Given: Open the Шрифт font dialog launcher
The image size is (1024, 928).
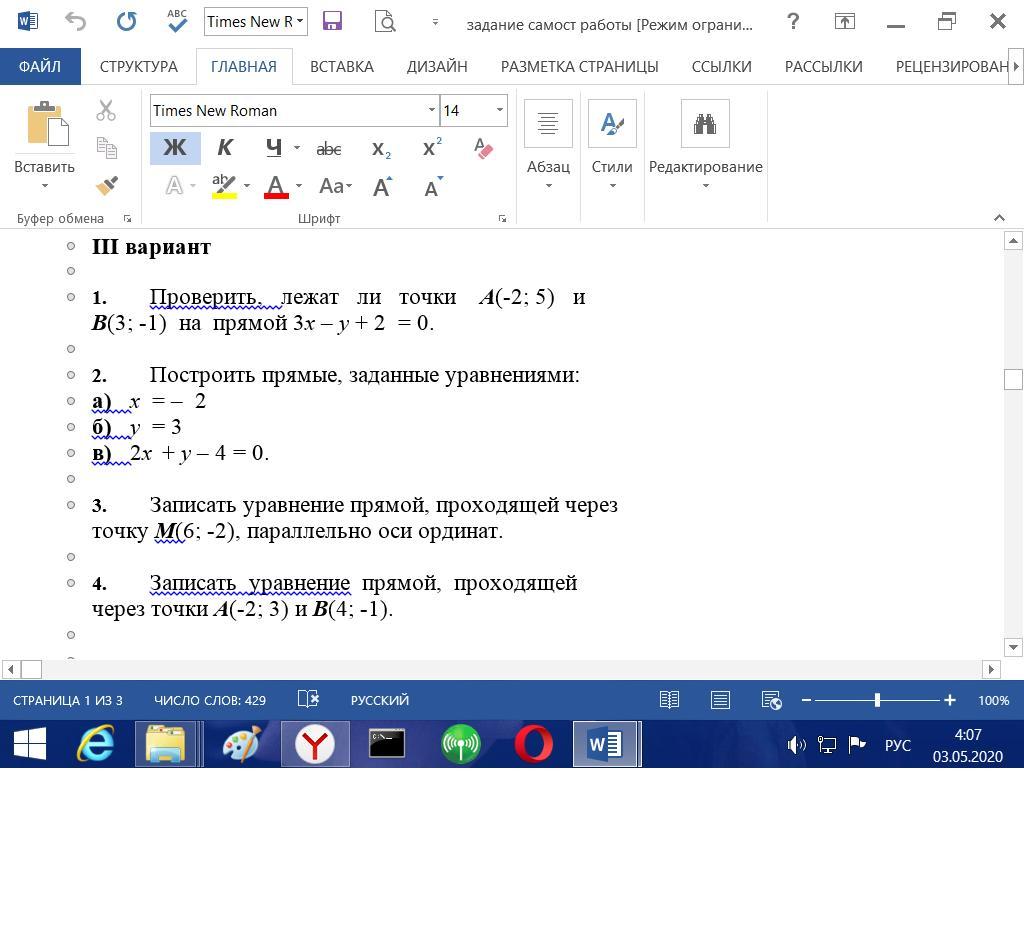Looking at the screenshot, I should pyautogui.click(x=502, y=219).
